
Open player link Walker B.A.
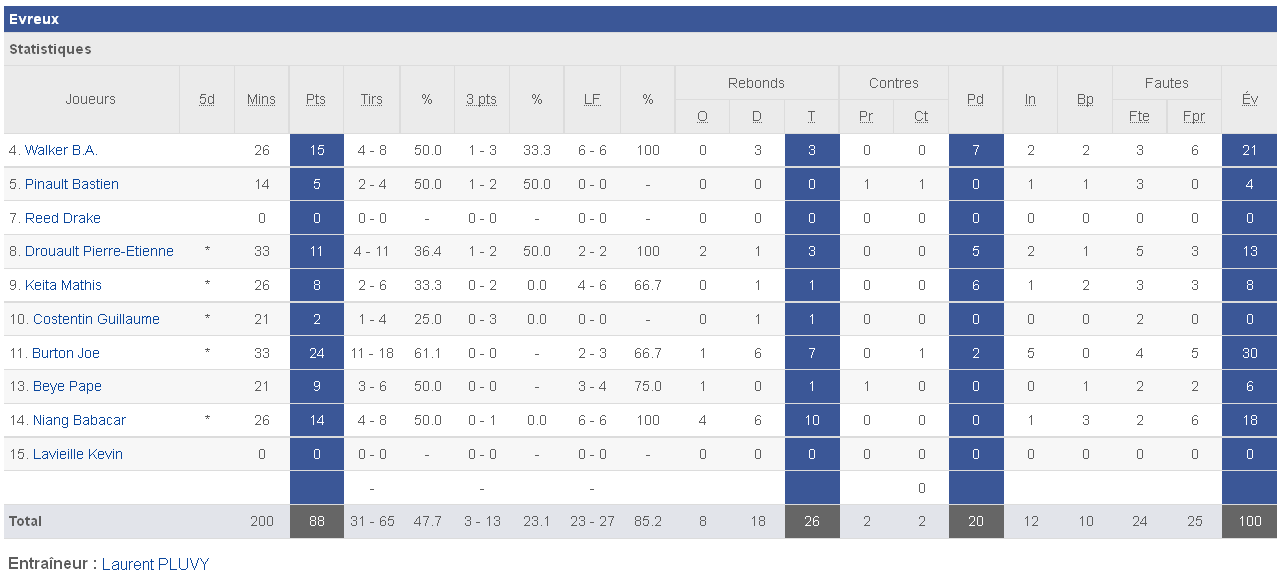tap(61, 150)
